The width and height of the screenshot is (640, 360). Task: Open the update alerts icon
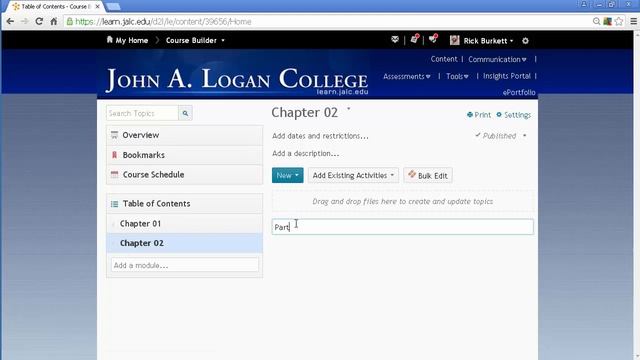pos(414,39)
